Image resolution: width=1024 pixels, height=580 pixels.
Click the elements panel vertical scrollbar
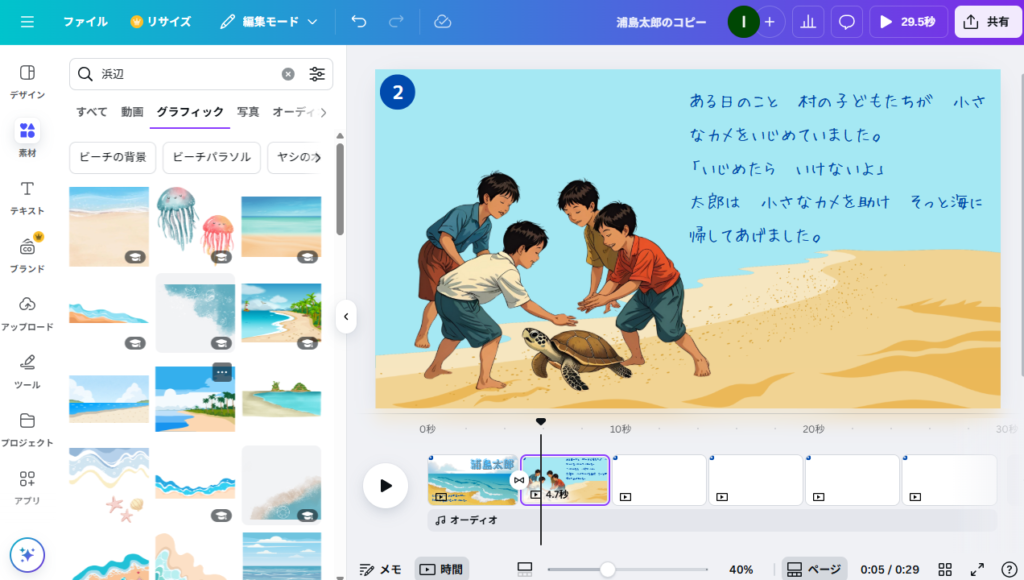pyautogui.click(x=340, y=189)
